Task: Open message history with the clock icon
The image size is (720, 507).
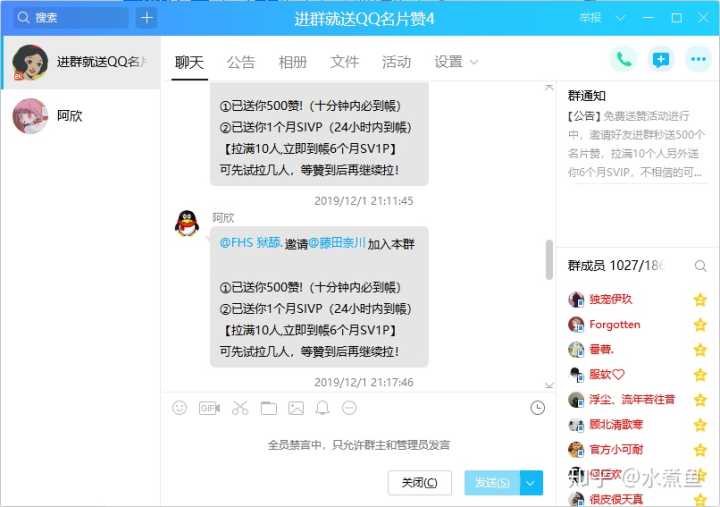Action: point(538,408)
